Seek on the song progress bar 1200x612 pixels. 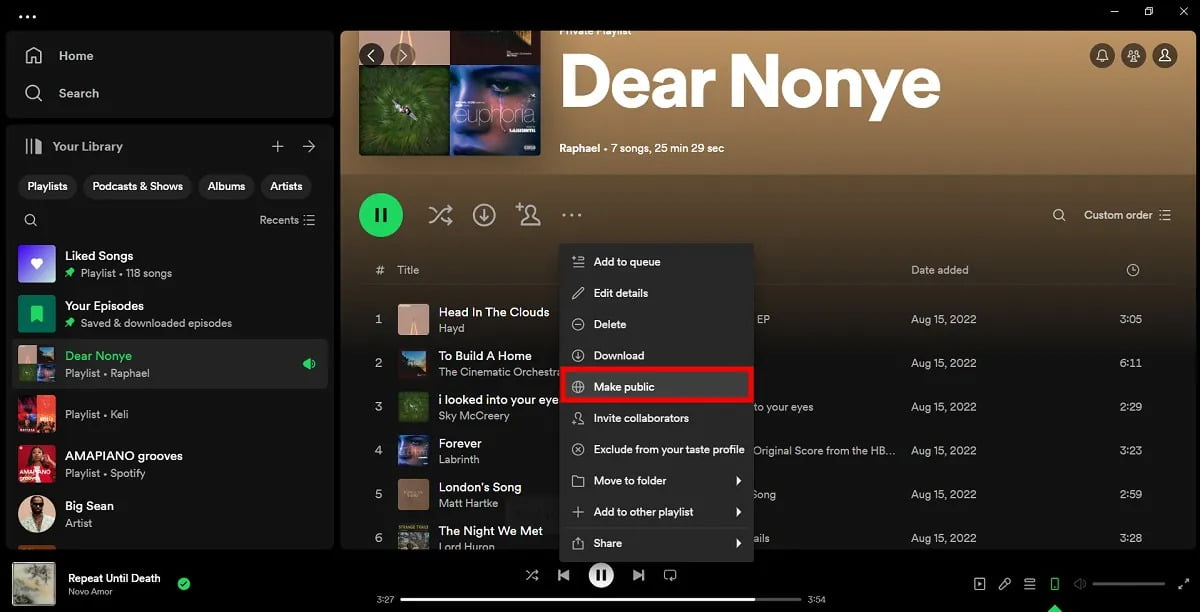600,599
